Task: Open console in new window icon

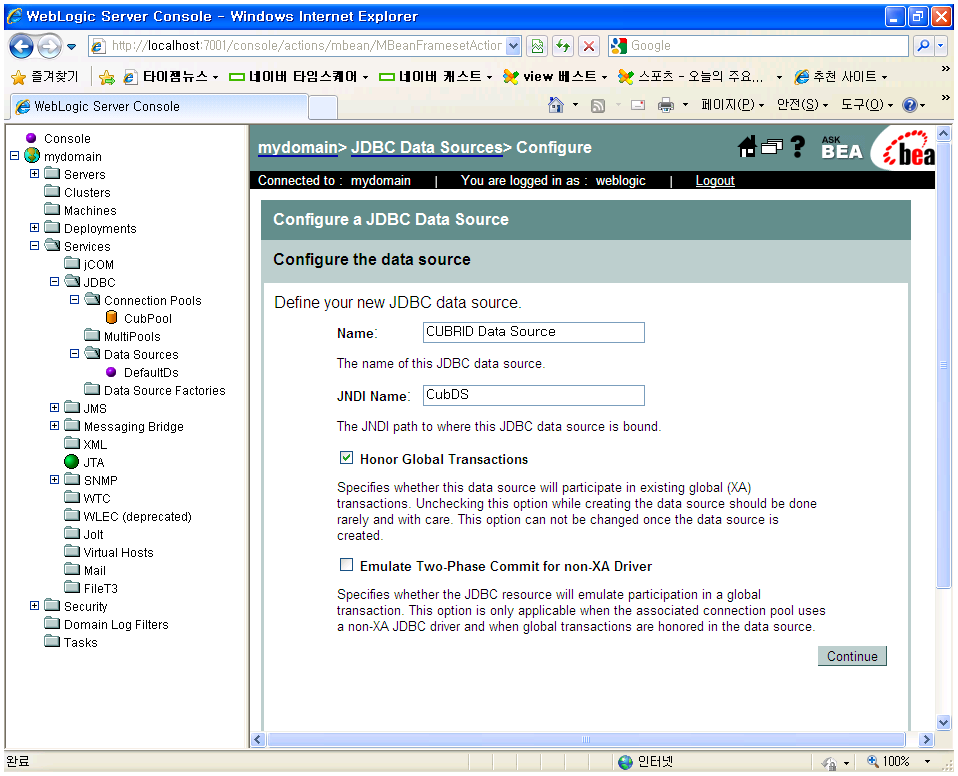Action: (772, 147)
